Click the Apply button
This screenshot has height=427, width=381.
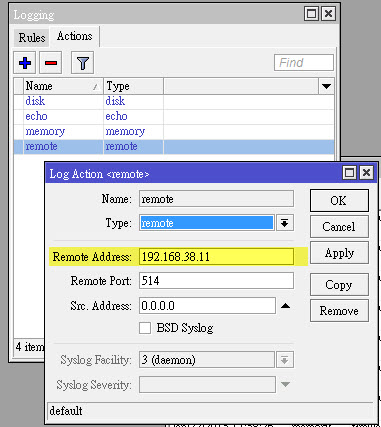pos(339,253)
